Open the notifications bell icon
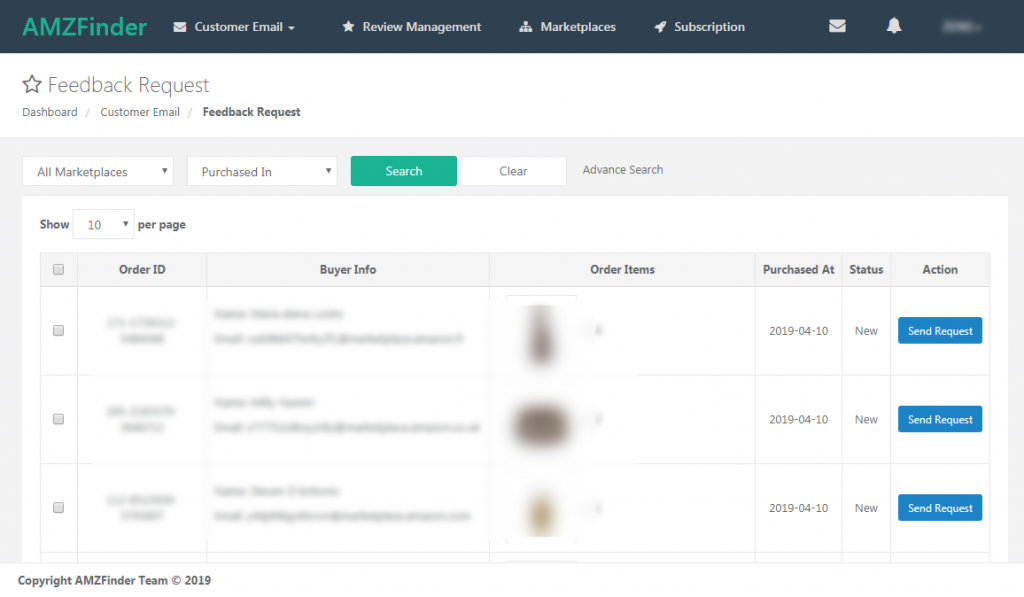 coord(894,27)
